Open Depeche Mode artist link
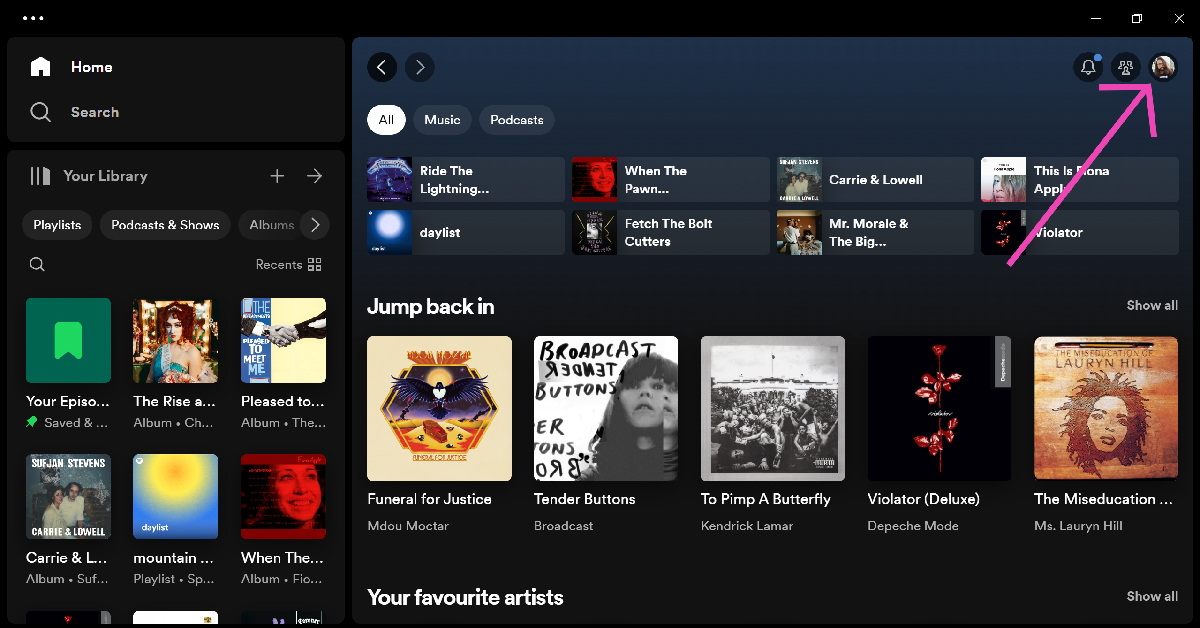The width and height of the screenshot is (1200, 628). (x=913, y=526)
